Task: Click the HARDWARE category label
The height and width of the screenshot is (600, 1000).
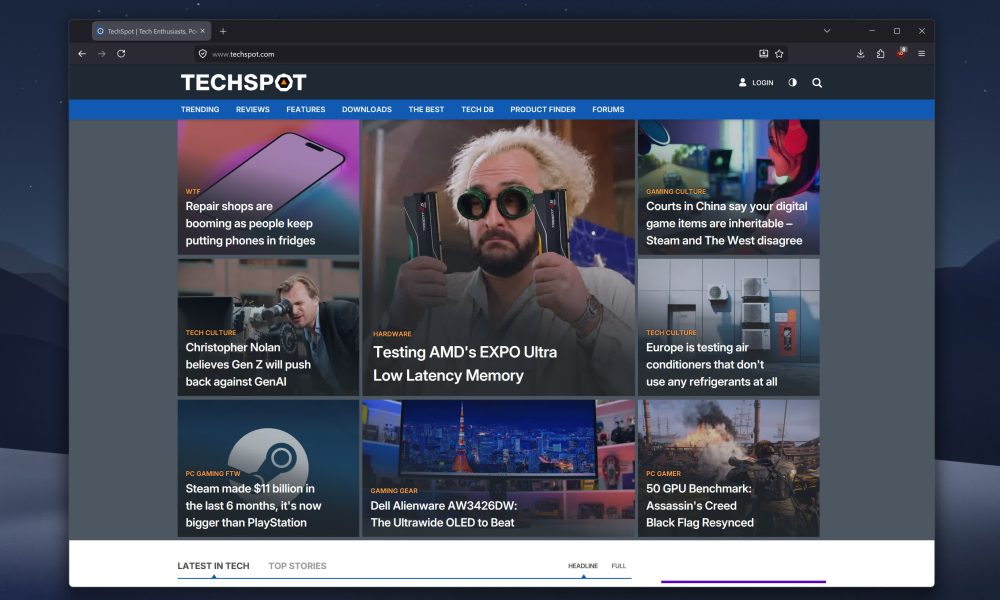Action: point(392,333)
